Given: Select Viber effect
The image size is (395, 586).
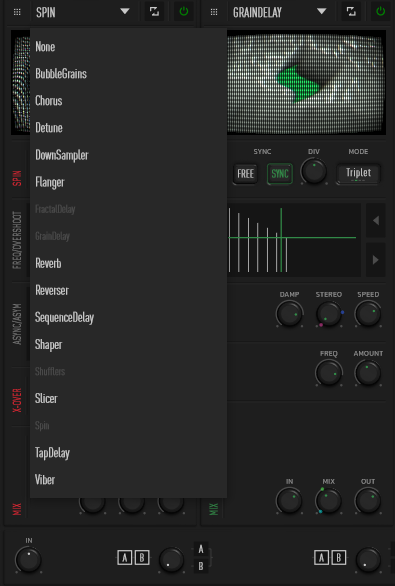Looking at the screenshot, I should (x=128, y=480).
